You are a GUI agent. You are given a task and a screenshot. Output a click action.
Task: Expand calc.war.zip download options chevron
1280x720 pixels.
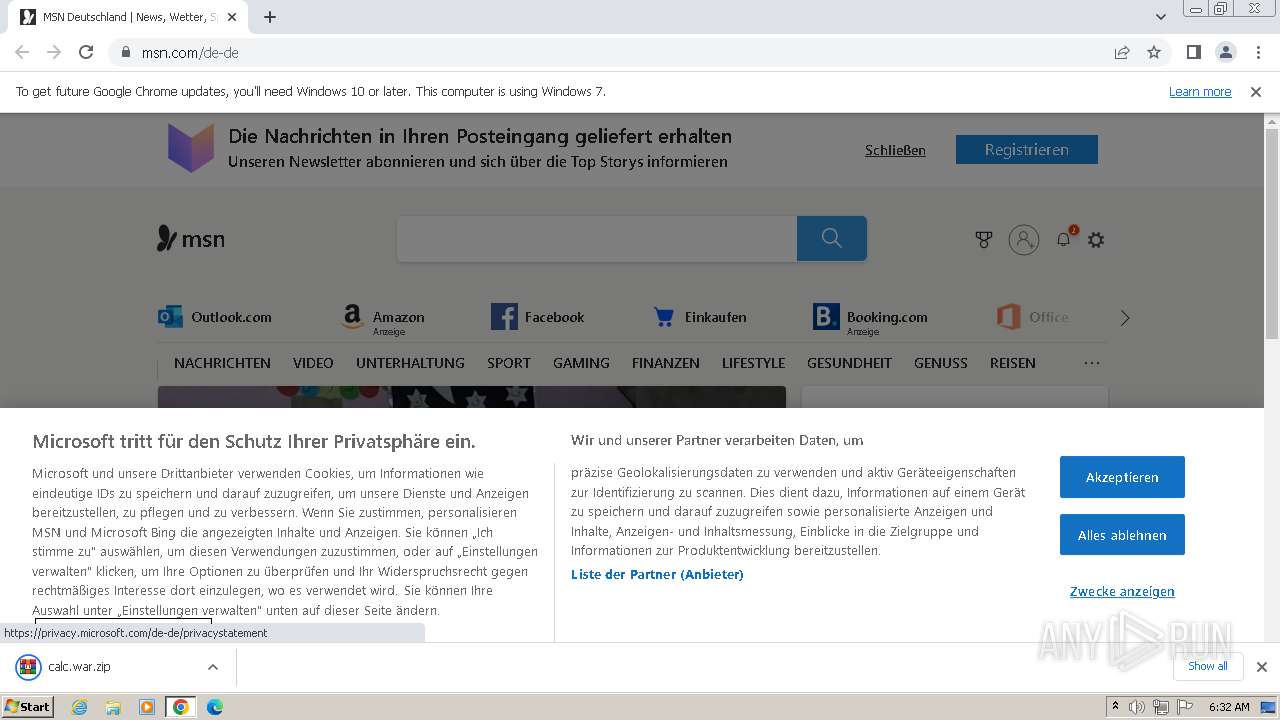212,667
